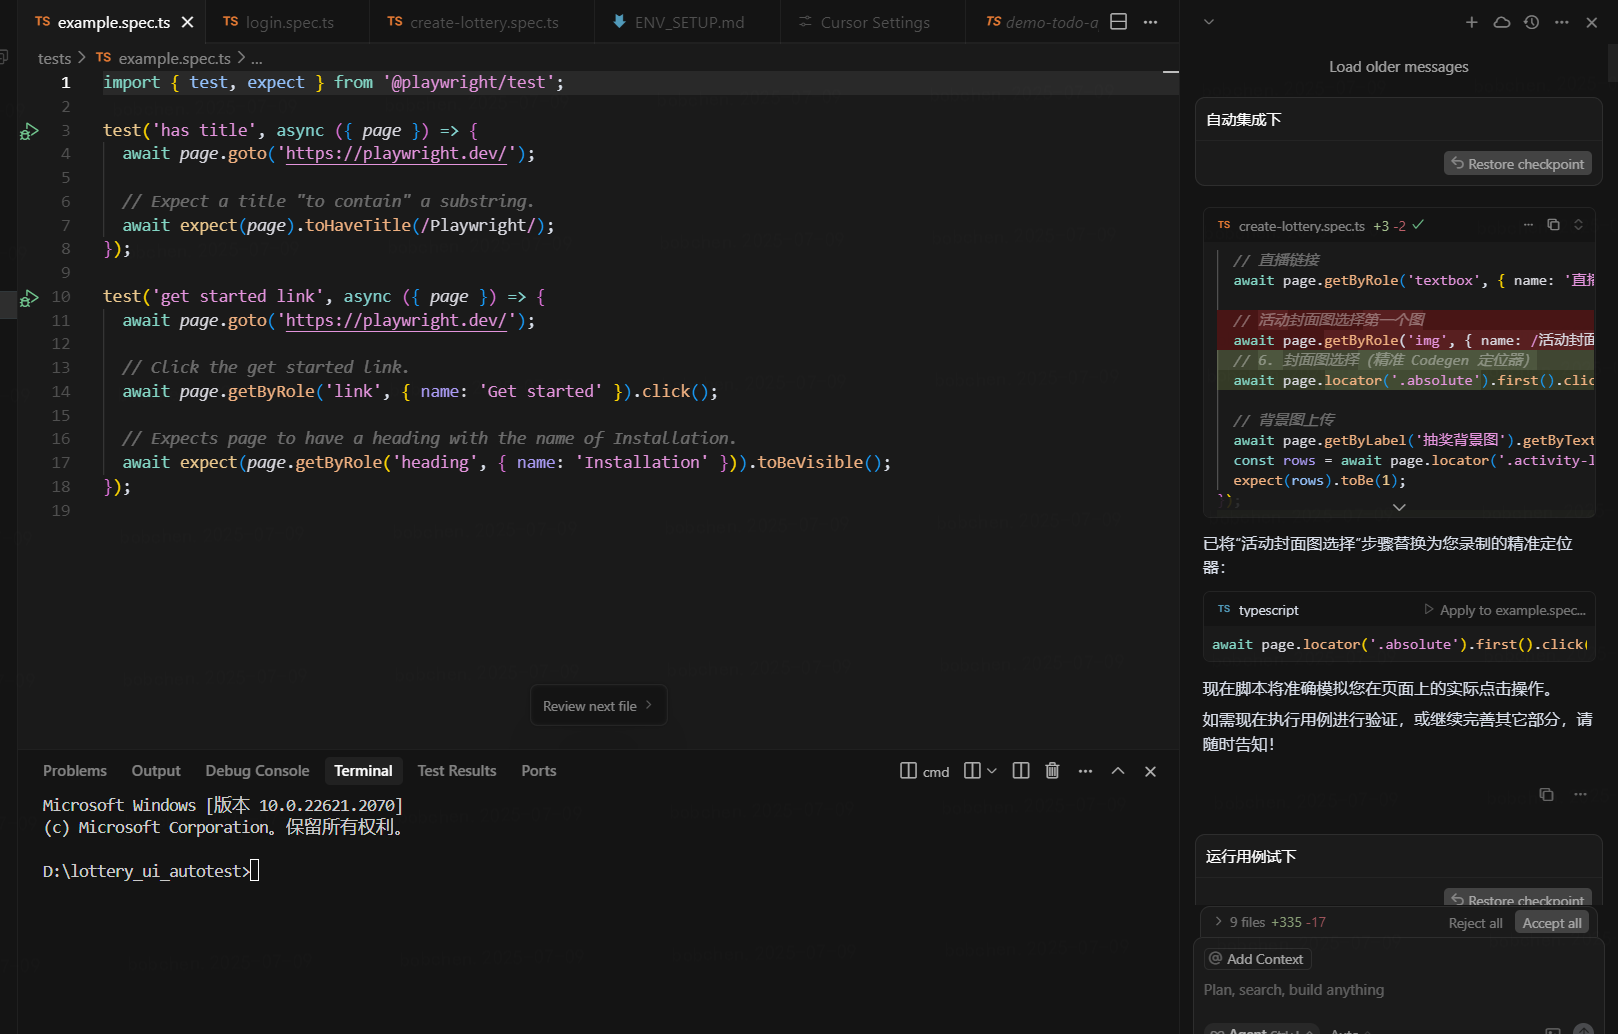Split the editor with the layout icon
Viewport: 1618px width, 1034px height.
[1119, 22]
